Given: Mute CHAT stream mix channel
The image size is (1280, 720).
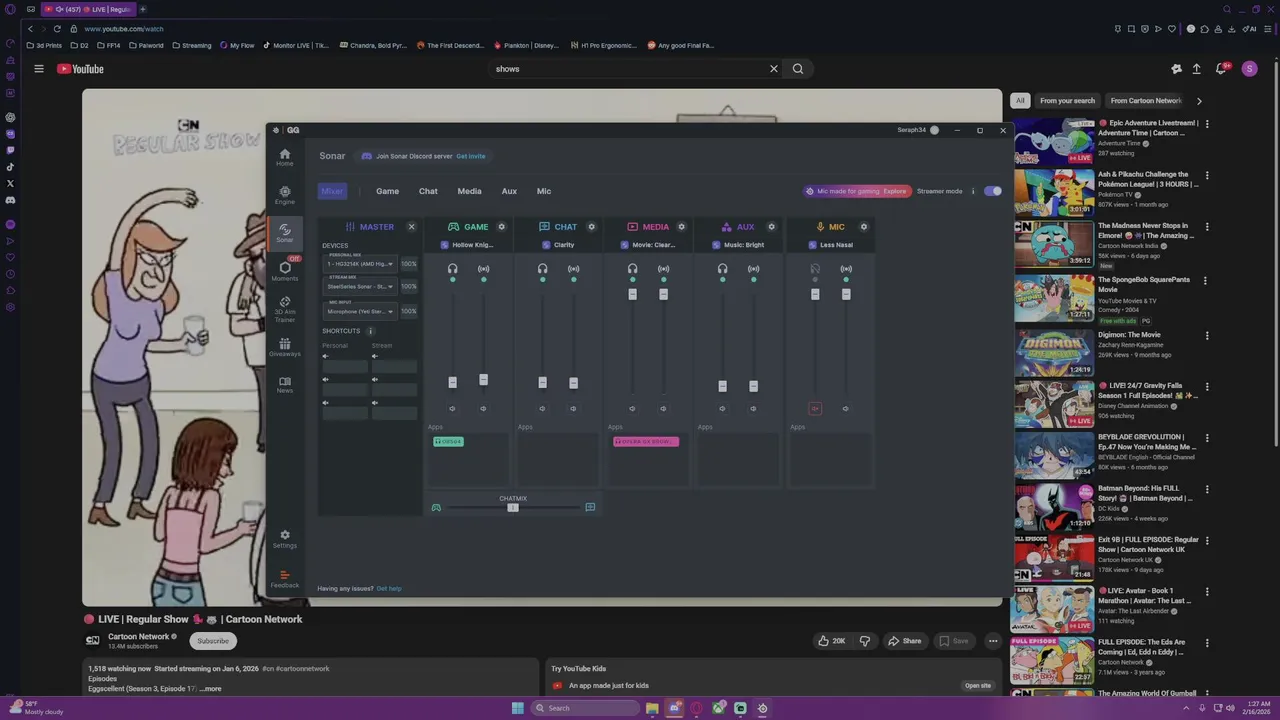Looking at the screenshot, I should pos(573,408).
